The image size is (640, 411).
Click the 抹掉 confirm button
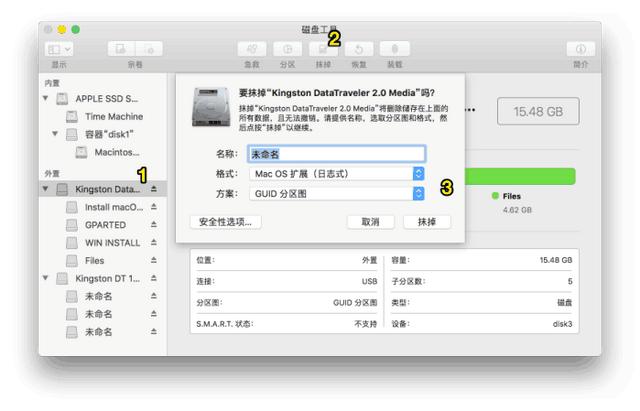click(x=427, y=222)
